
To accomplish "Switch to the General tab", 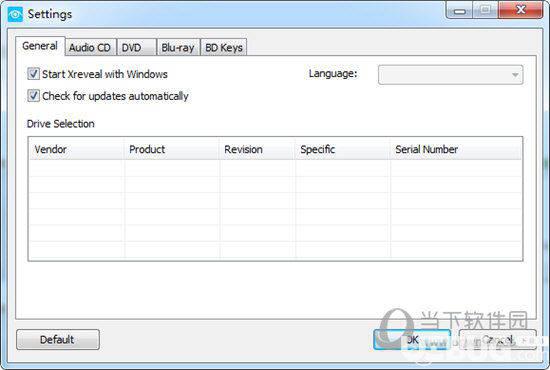I will pyautogui.click(x=40, y=46).
